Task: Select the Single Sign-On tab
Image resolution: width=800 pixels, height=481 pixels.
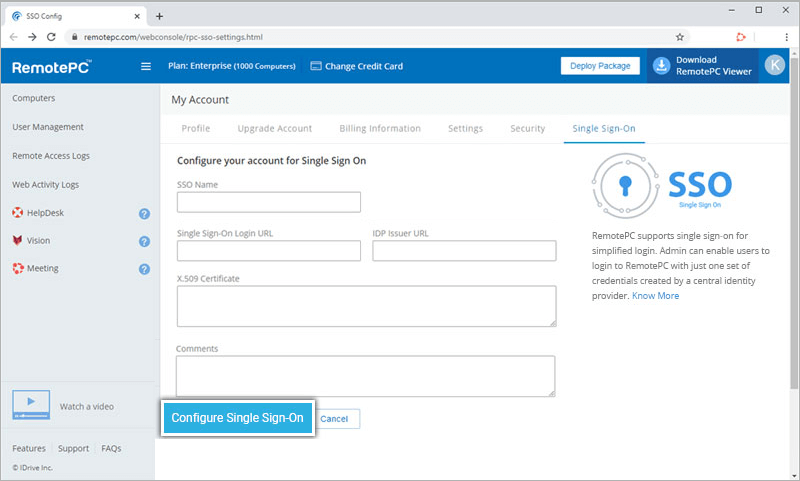Action: pyautogui.click(x=604, y=129)
